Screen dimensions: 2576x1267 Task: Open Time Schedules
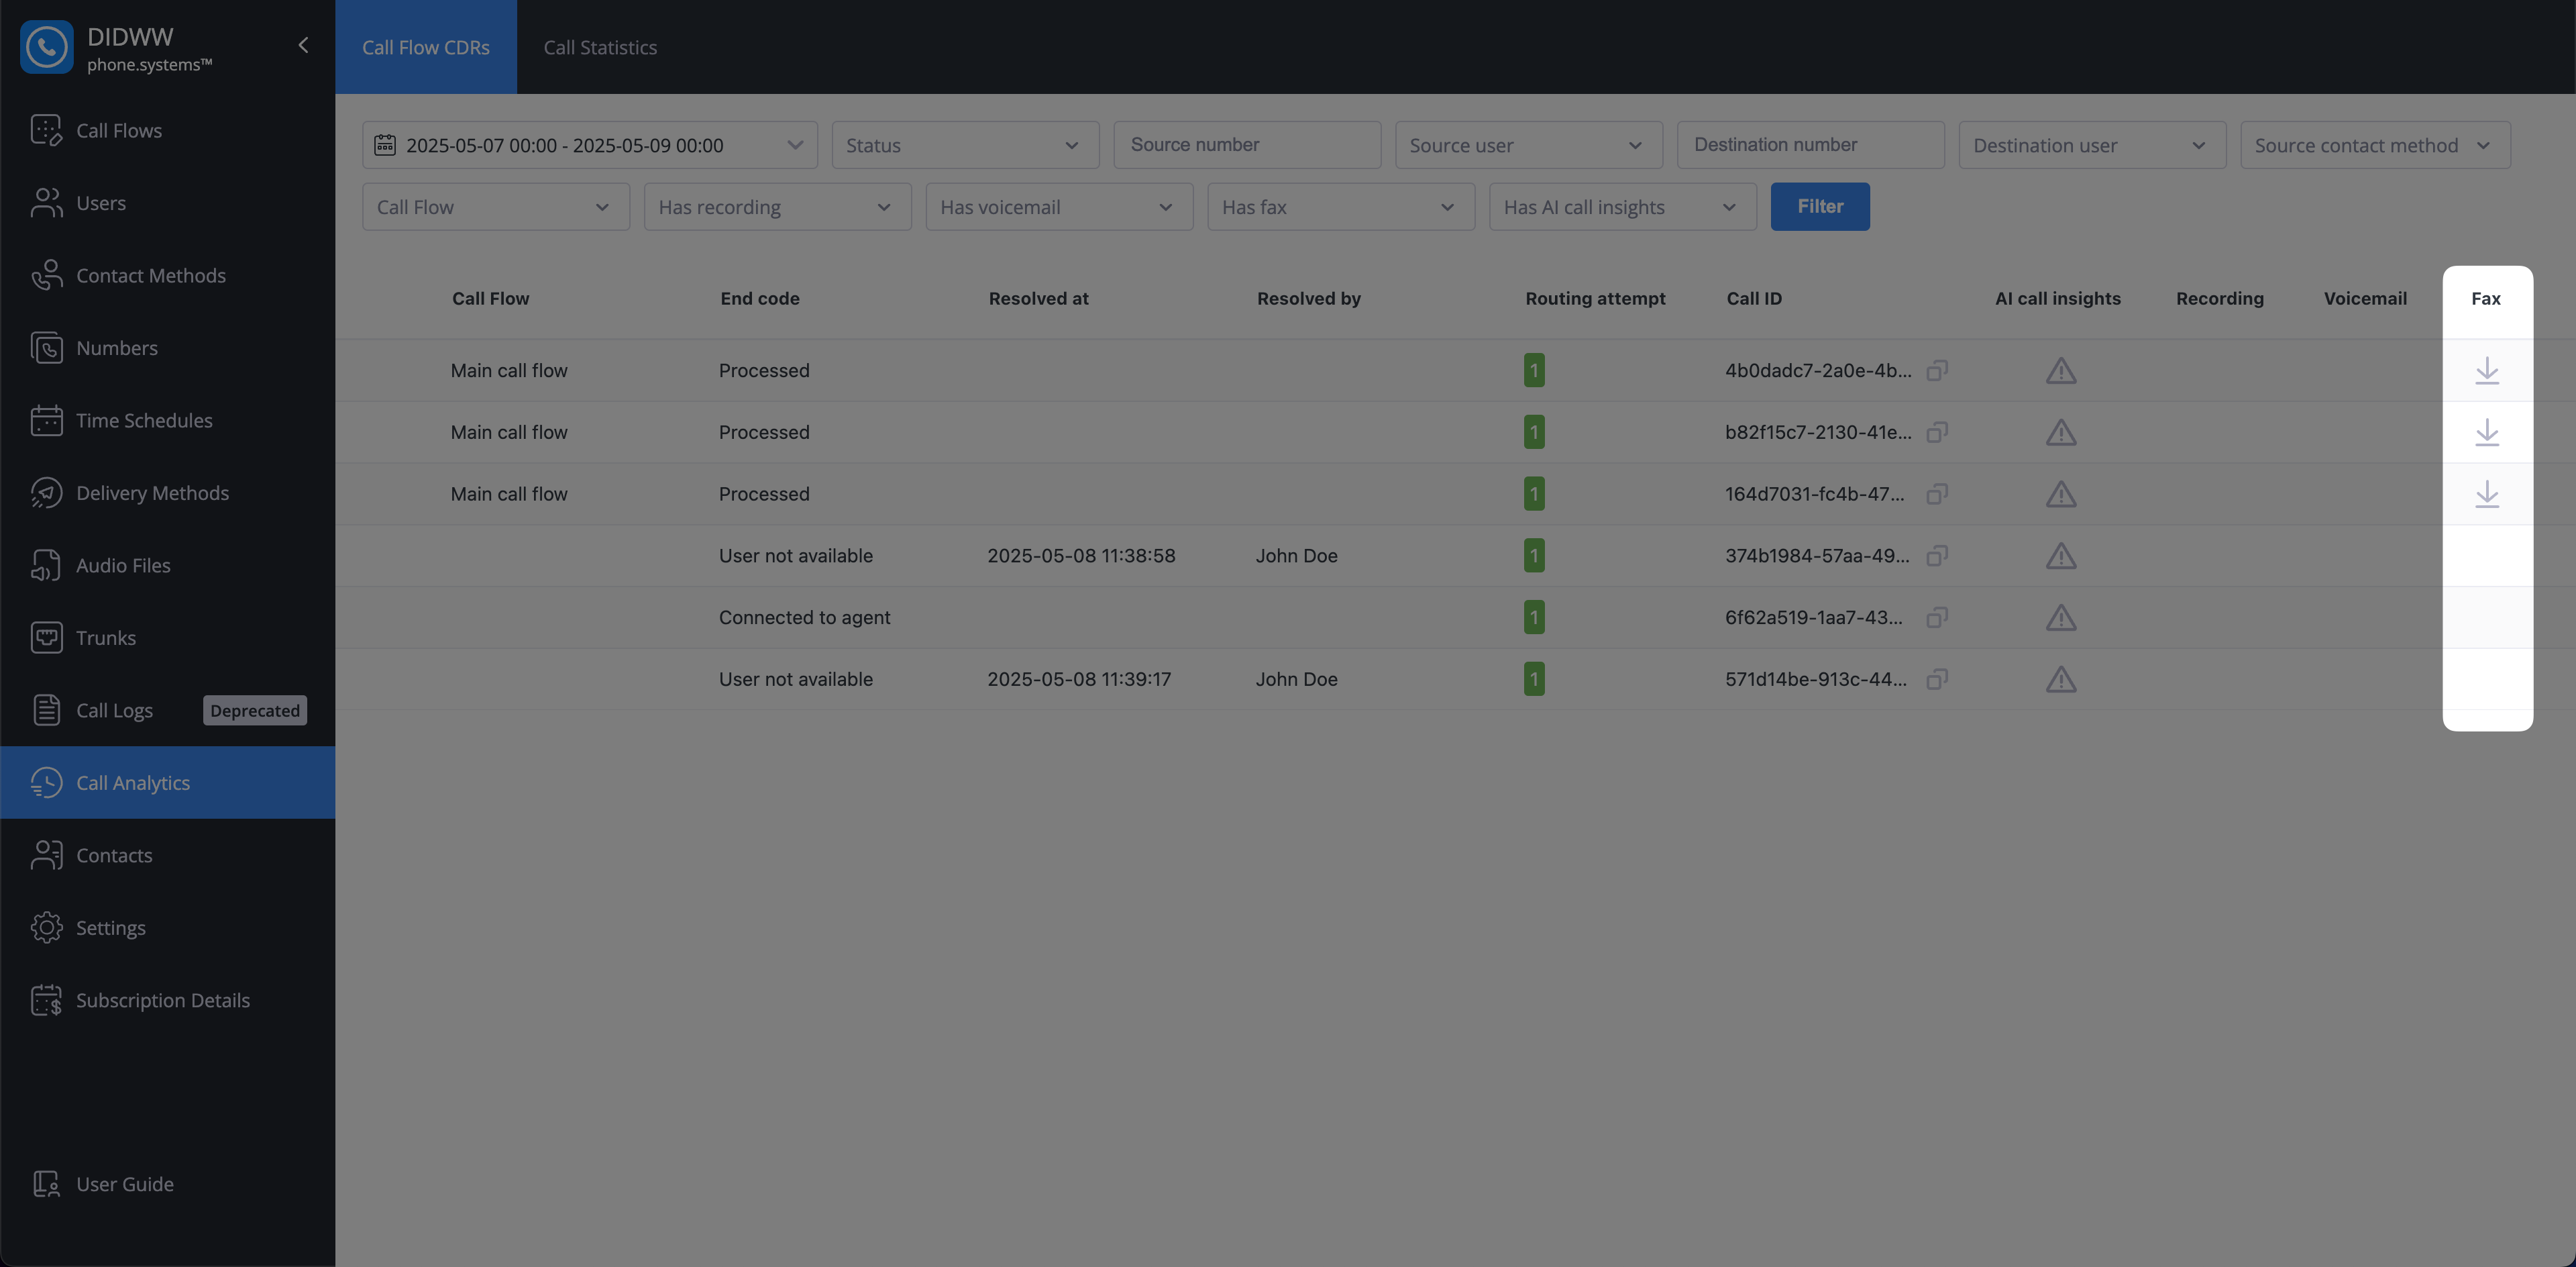coord(168,420)
